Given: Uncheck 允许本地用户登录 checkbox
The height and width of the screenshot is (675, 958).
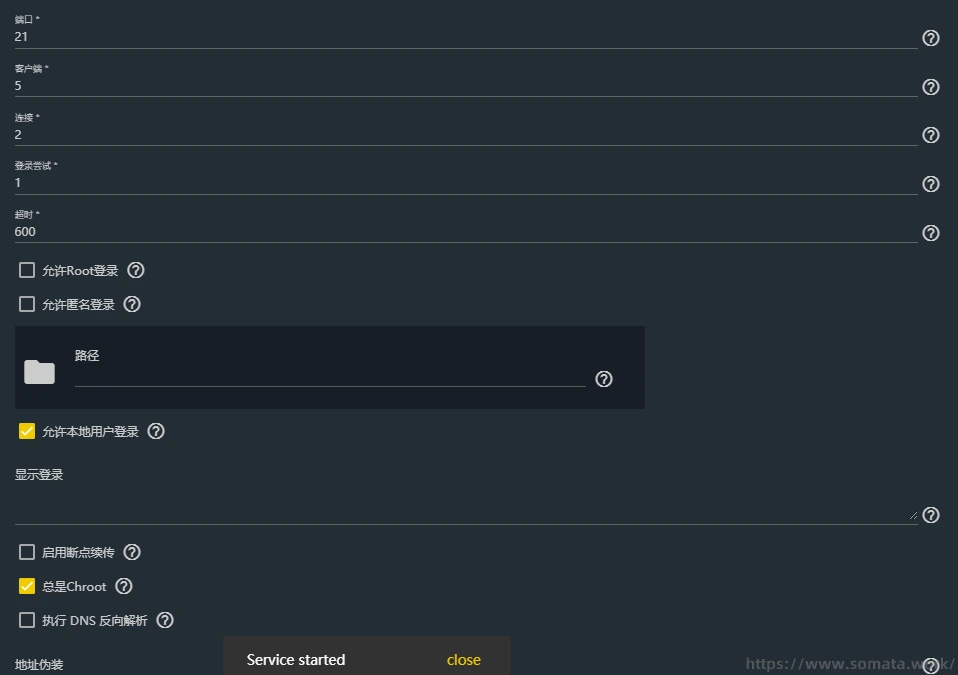Looking at the screenshot, I should (27, 432).
